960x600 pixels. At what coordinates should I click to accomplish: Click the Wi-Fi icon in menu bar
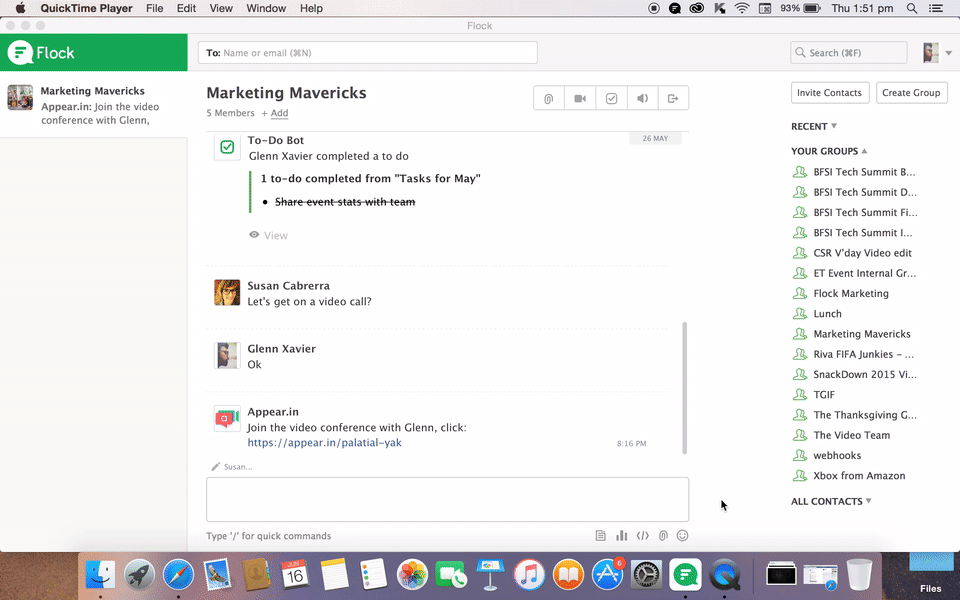(x=741, y=9)
